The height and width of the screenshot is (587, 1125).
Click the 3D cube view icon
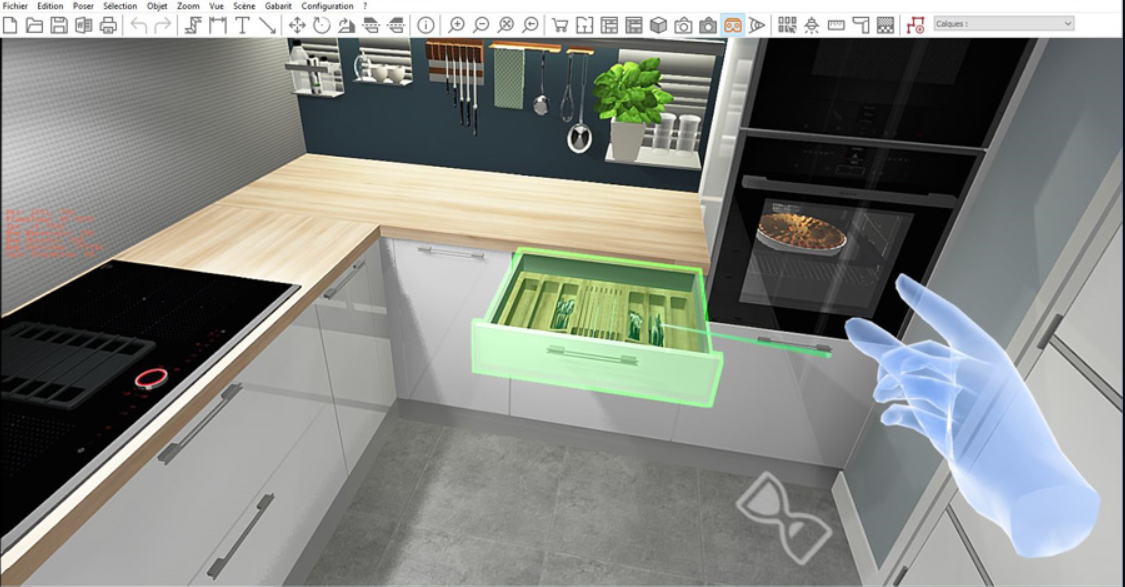pos(659,25)
